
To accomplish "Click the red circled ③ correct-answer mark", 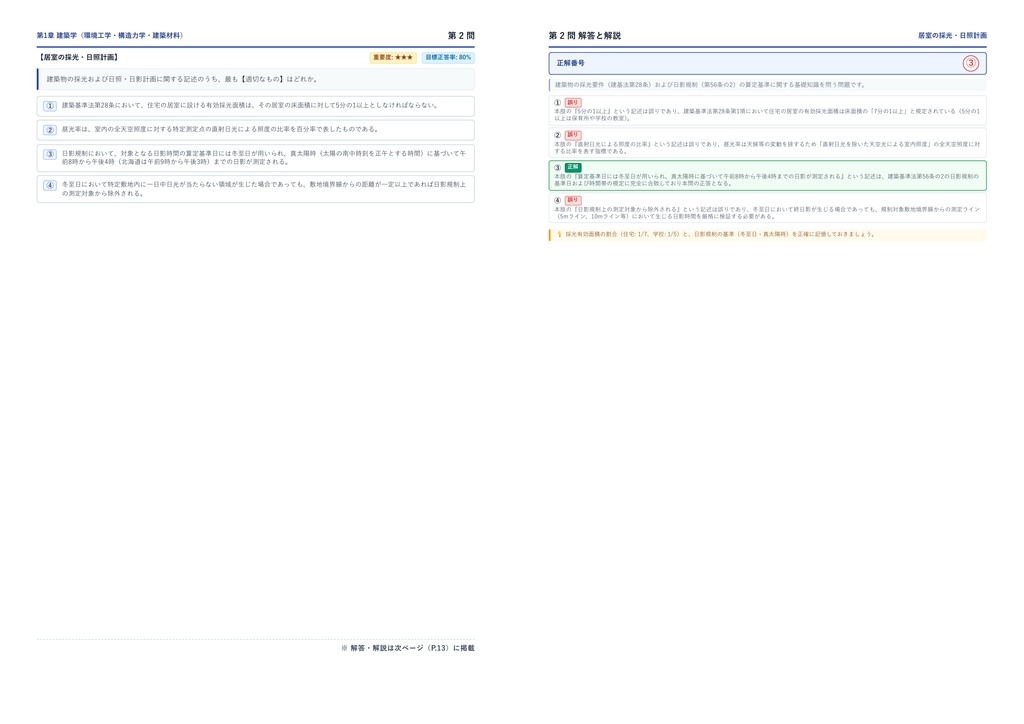I will (x=970, y=63).
